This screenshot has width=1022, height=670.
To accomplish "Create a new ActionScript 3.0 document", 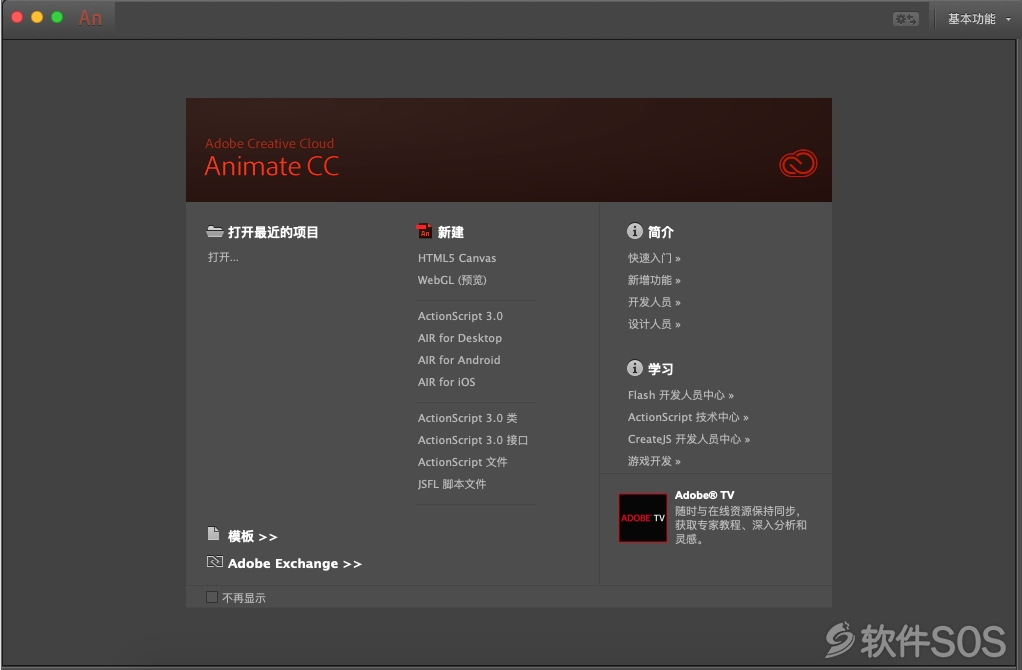I will [460, 316].
